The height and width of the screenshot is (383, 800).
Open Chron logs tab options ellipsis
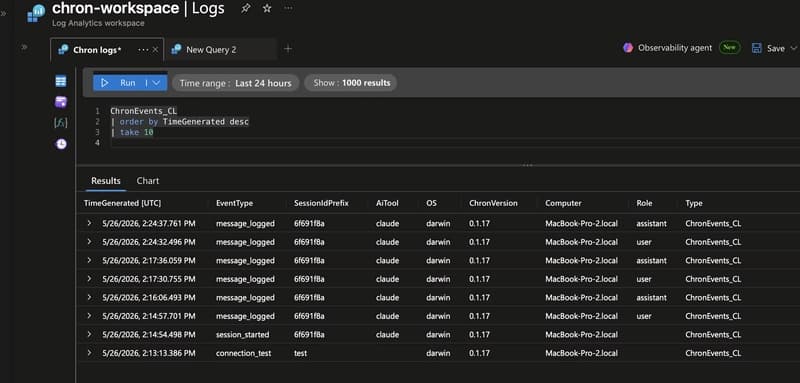pyautogui.click(x=143, y=49)
